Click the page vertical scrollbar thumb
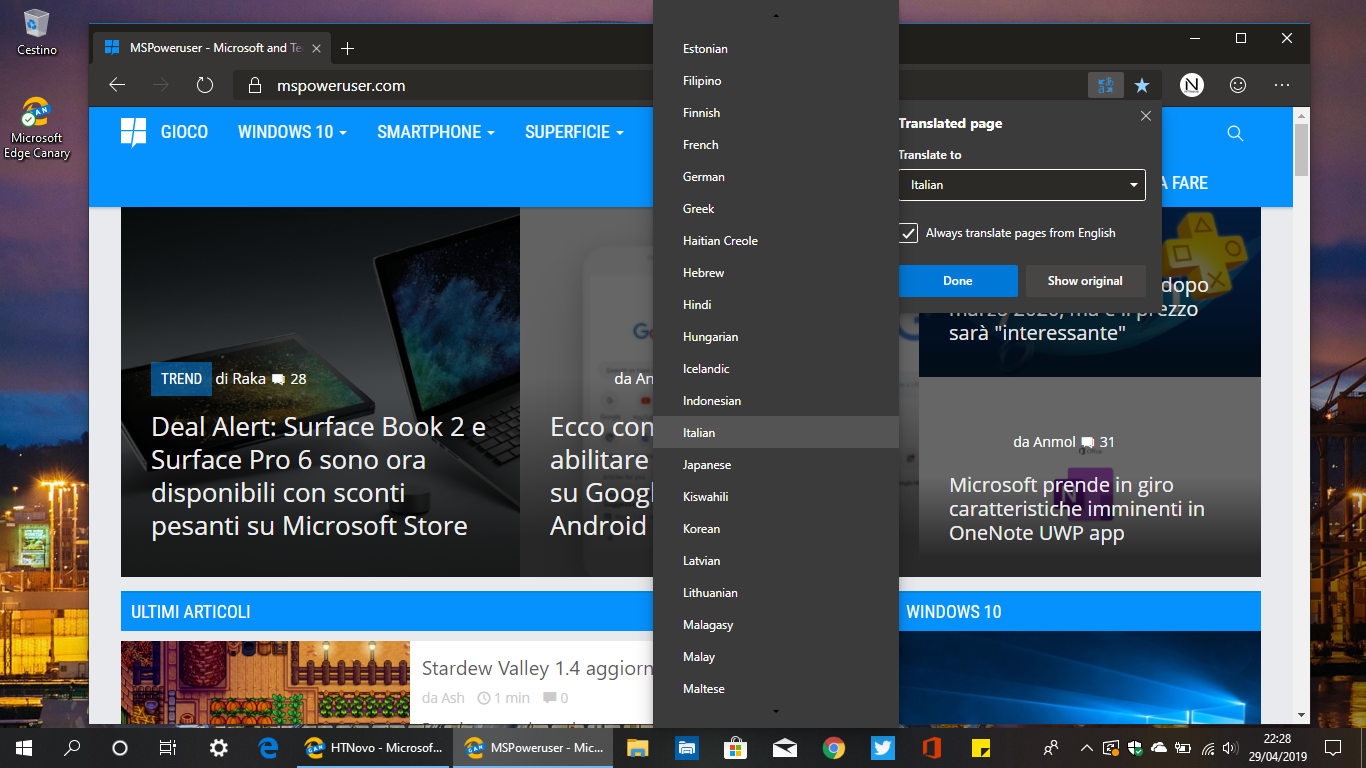Screen dimensions: 1366x768 [x=1301, y=150]
